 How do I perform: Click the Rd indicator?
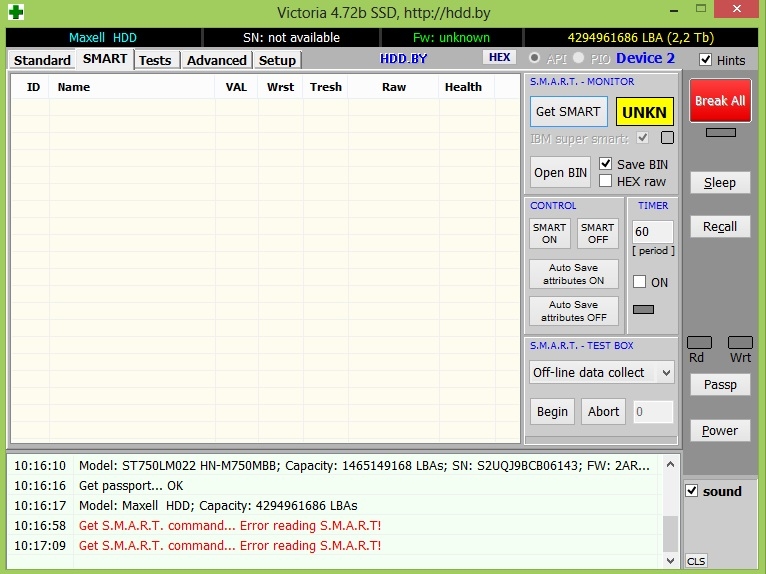point(699,342)
